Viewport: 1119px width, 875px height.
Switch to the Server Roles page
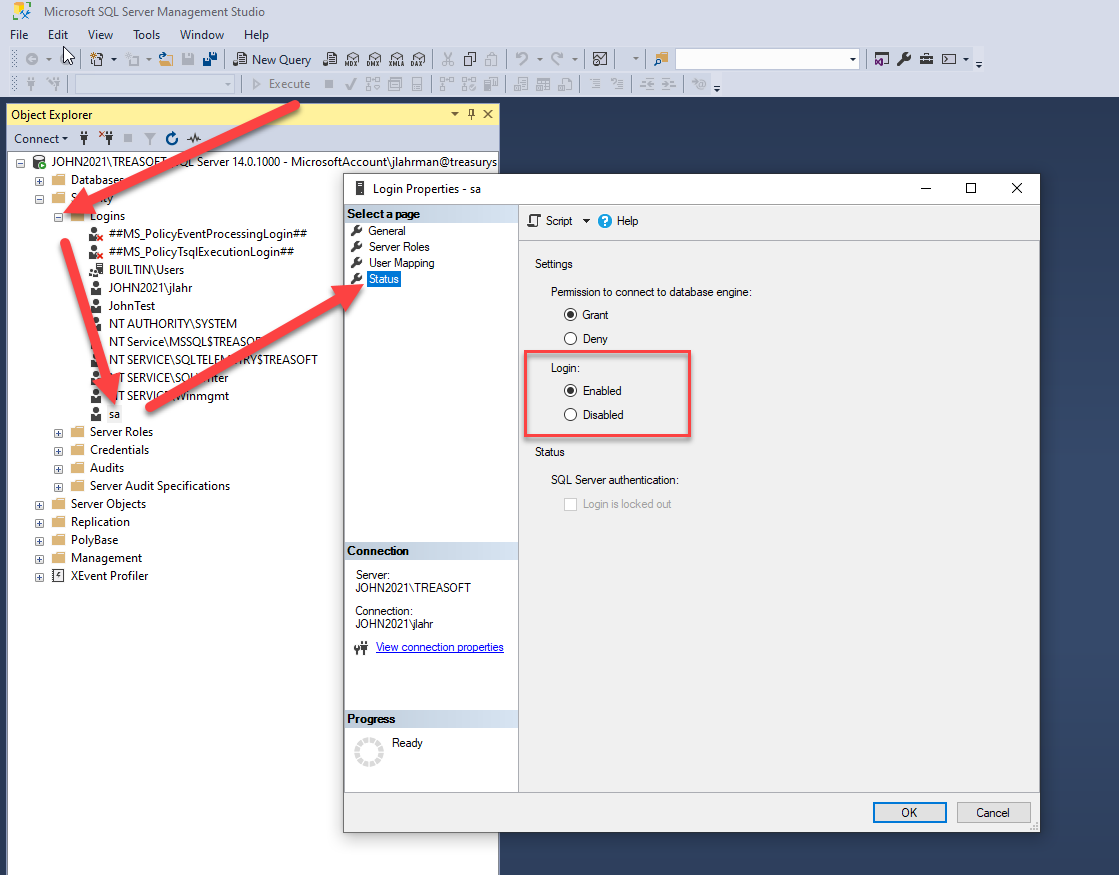pos(399,247)
